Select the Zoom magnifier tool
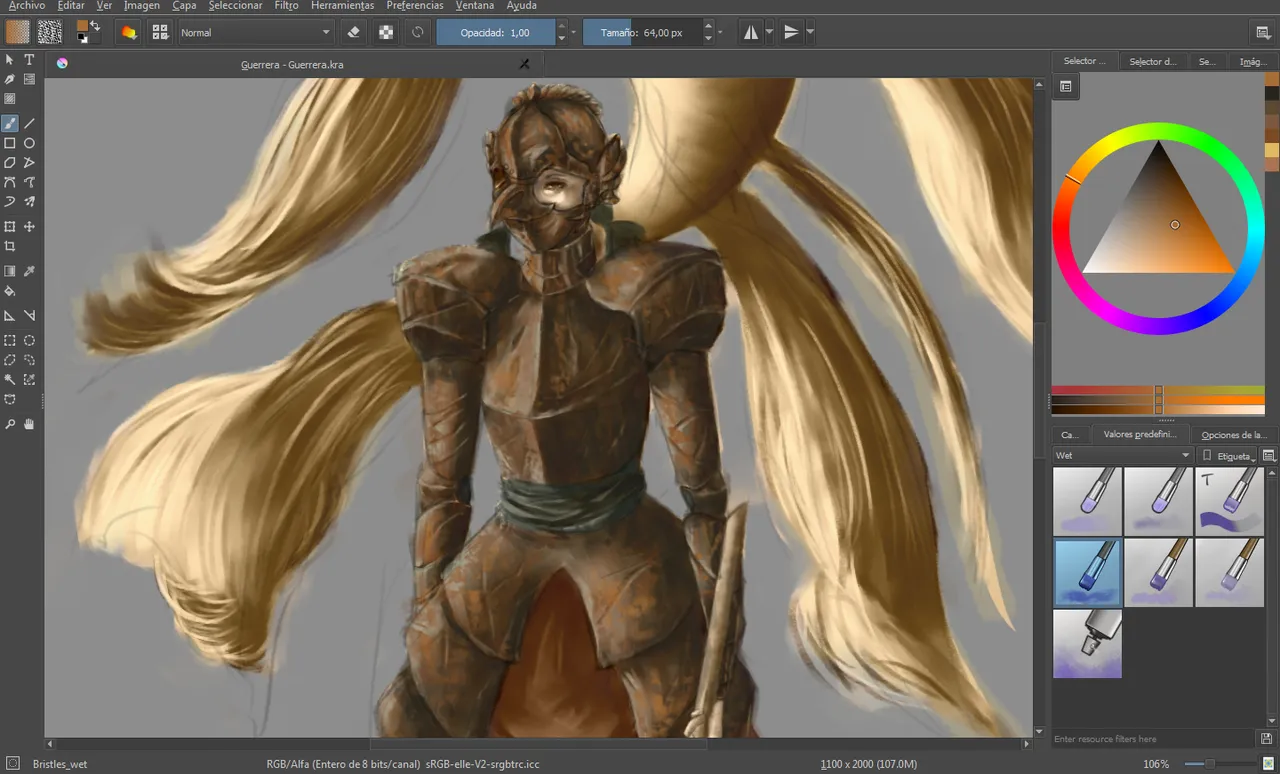 (10, 424)
